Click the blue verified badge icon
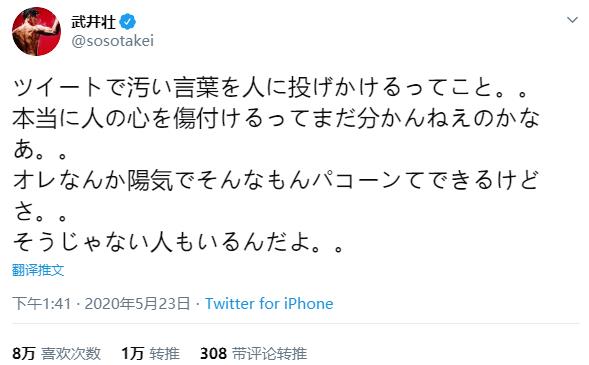 (128, 22)
